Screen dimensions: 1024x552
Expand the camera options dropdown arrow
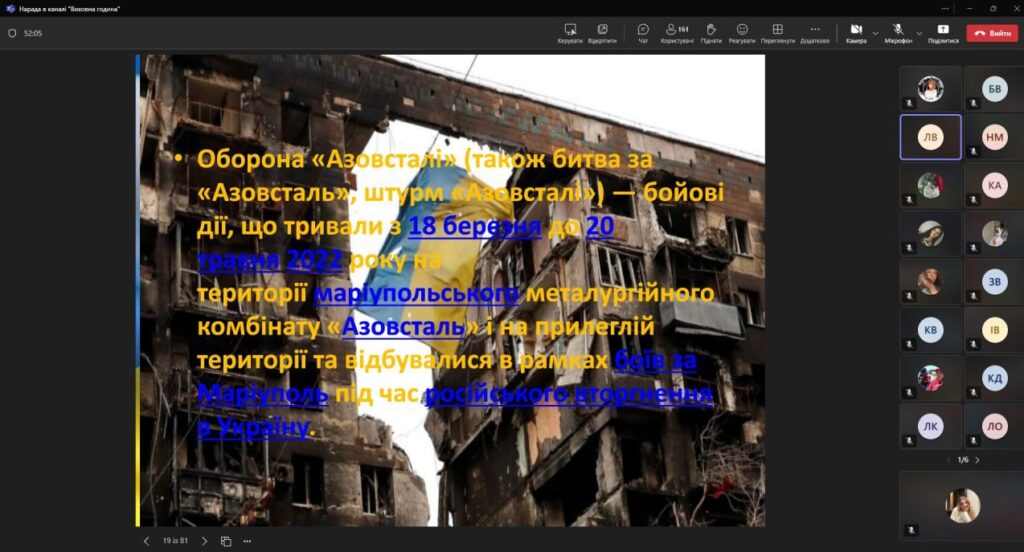pos(876,33)
